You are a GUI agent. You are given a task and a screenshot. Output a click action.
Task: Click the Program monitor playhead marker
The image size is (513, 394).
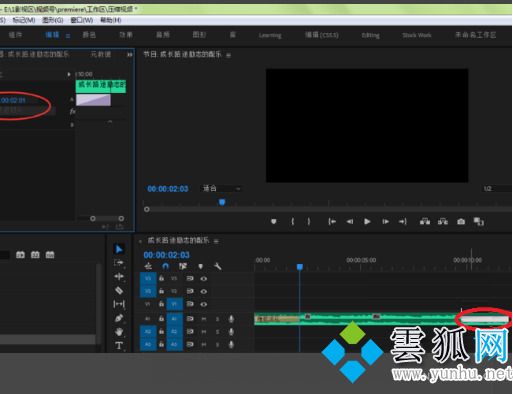(x=222, y=202)
